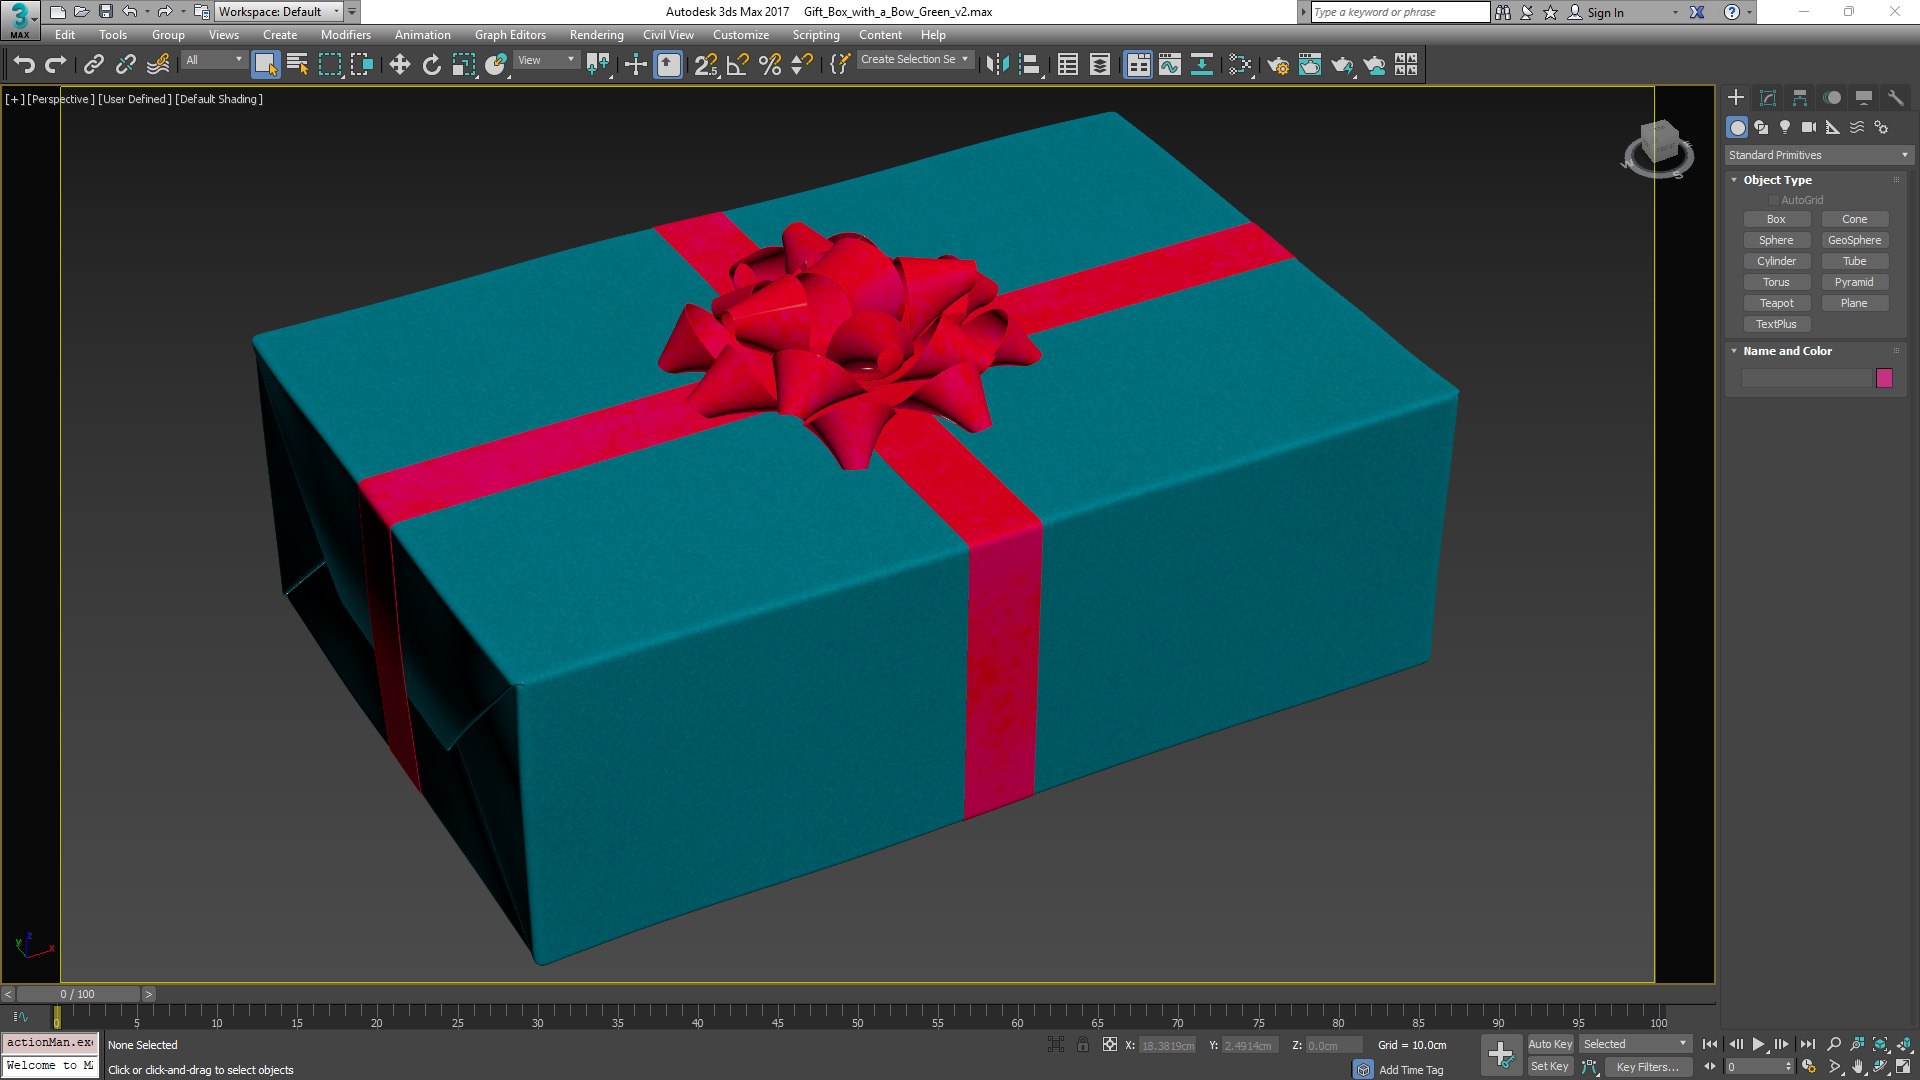The height and width of the screenshot is (1080, 1920).
Task: Open the Graph Editors menu
Action: (510, 35)
